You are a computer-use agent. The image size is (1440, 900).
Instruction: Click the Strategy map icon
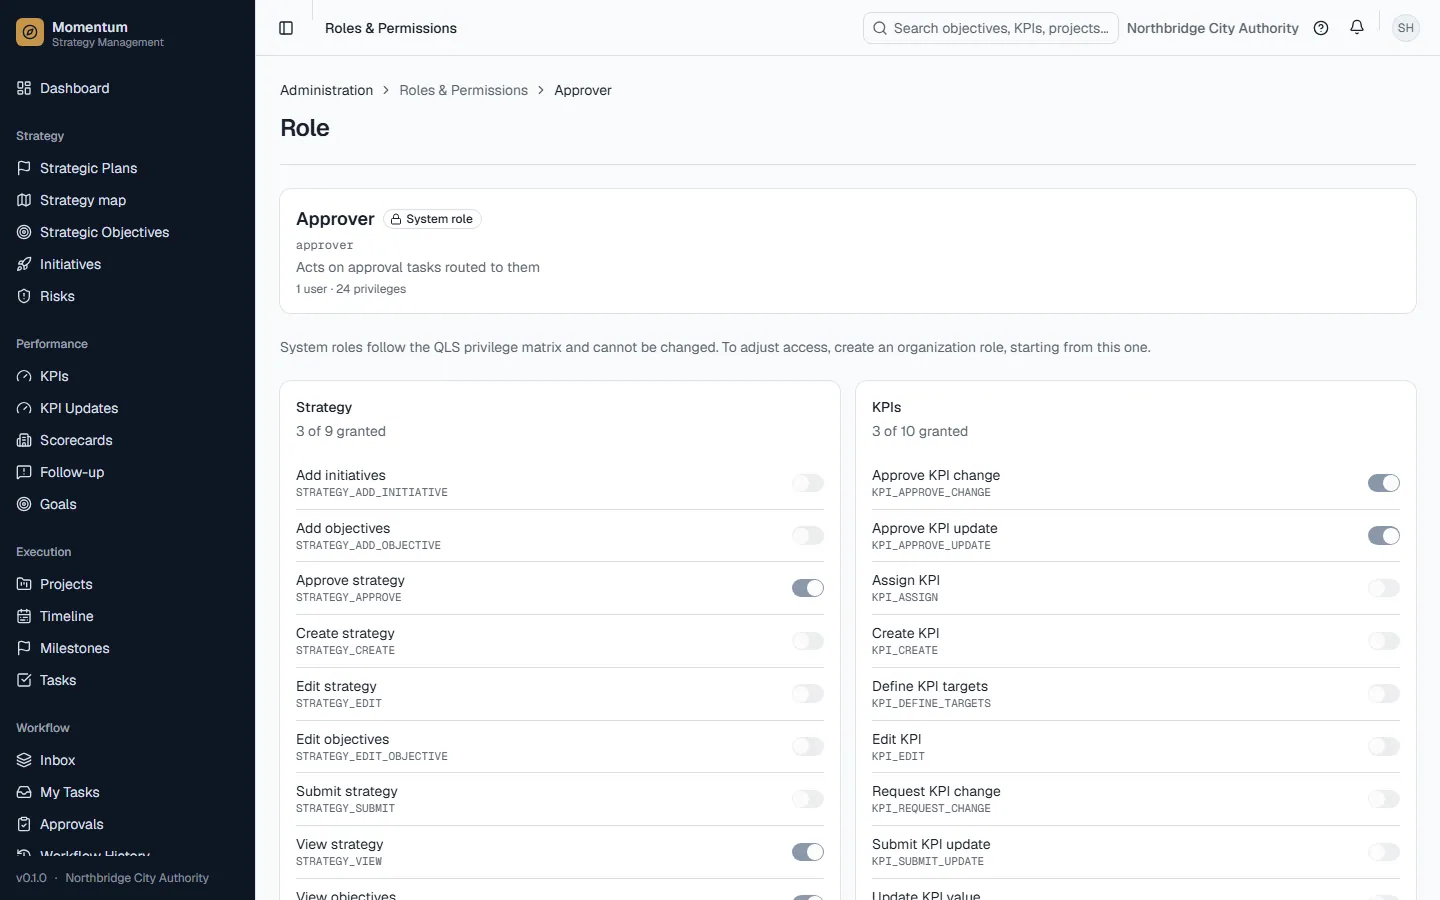pos(24,200)
